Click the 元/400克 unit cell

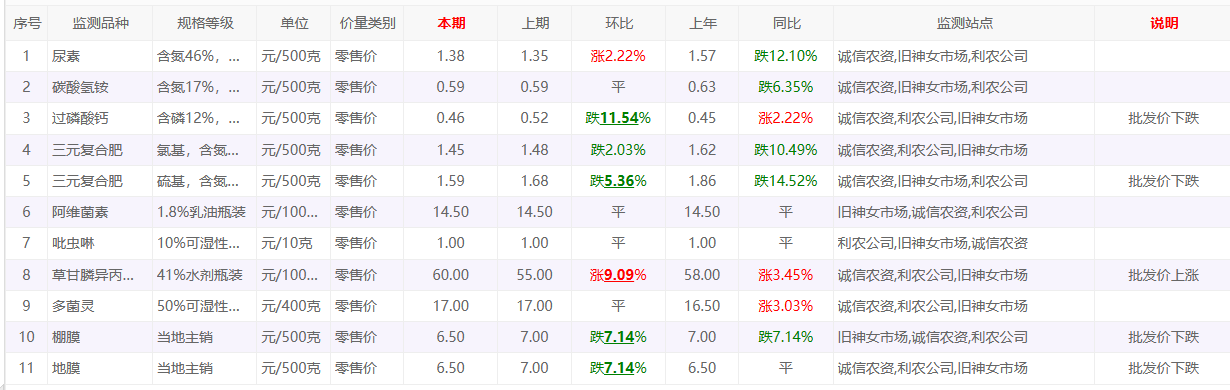pyautogui.click(x=291, y=306)
